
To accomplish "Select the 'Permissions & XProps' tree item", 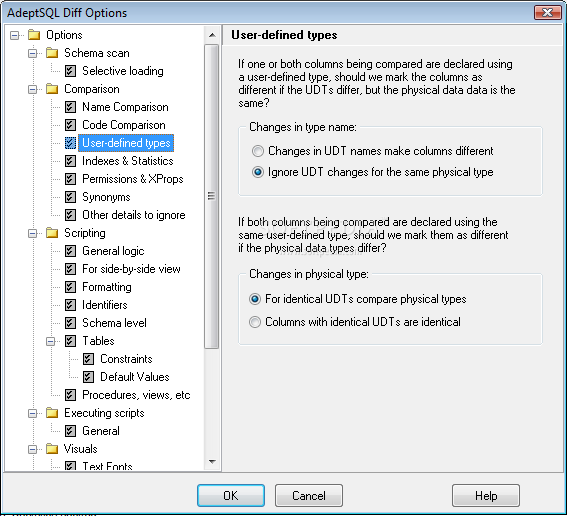I will [133, 179].
